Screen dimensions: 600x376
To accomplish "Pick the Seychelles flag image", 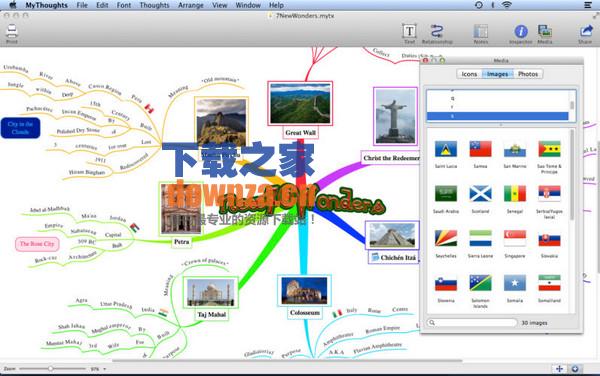I will click(x=446, y=238).
